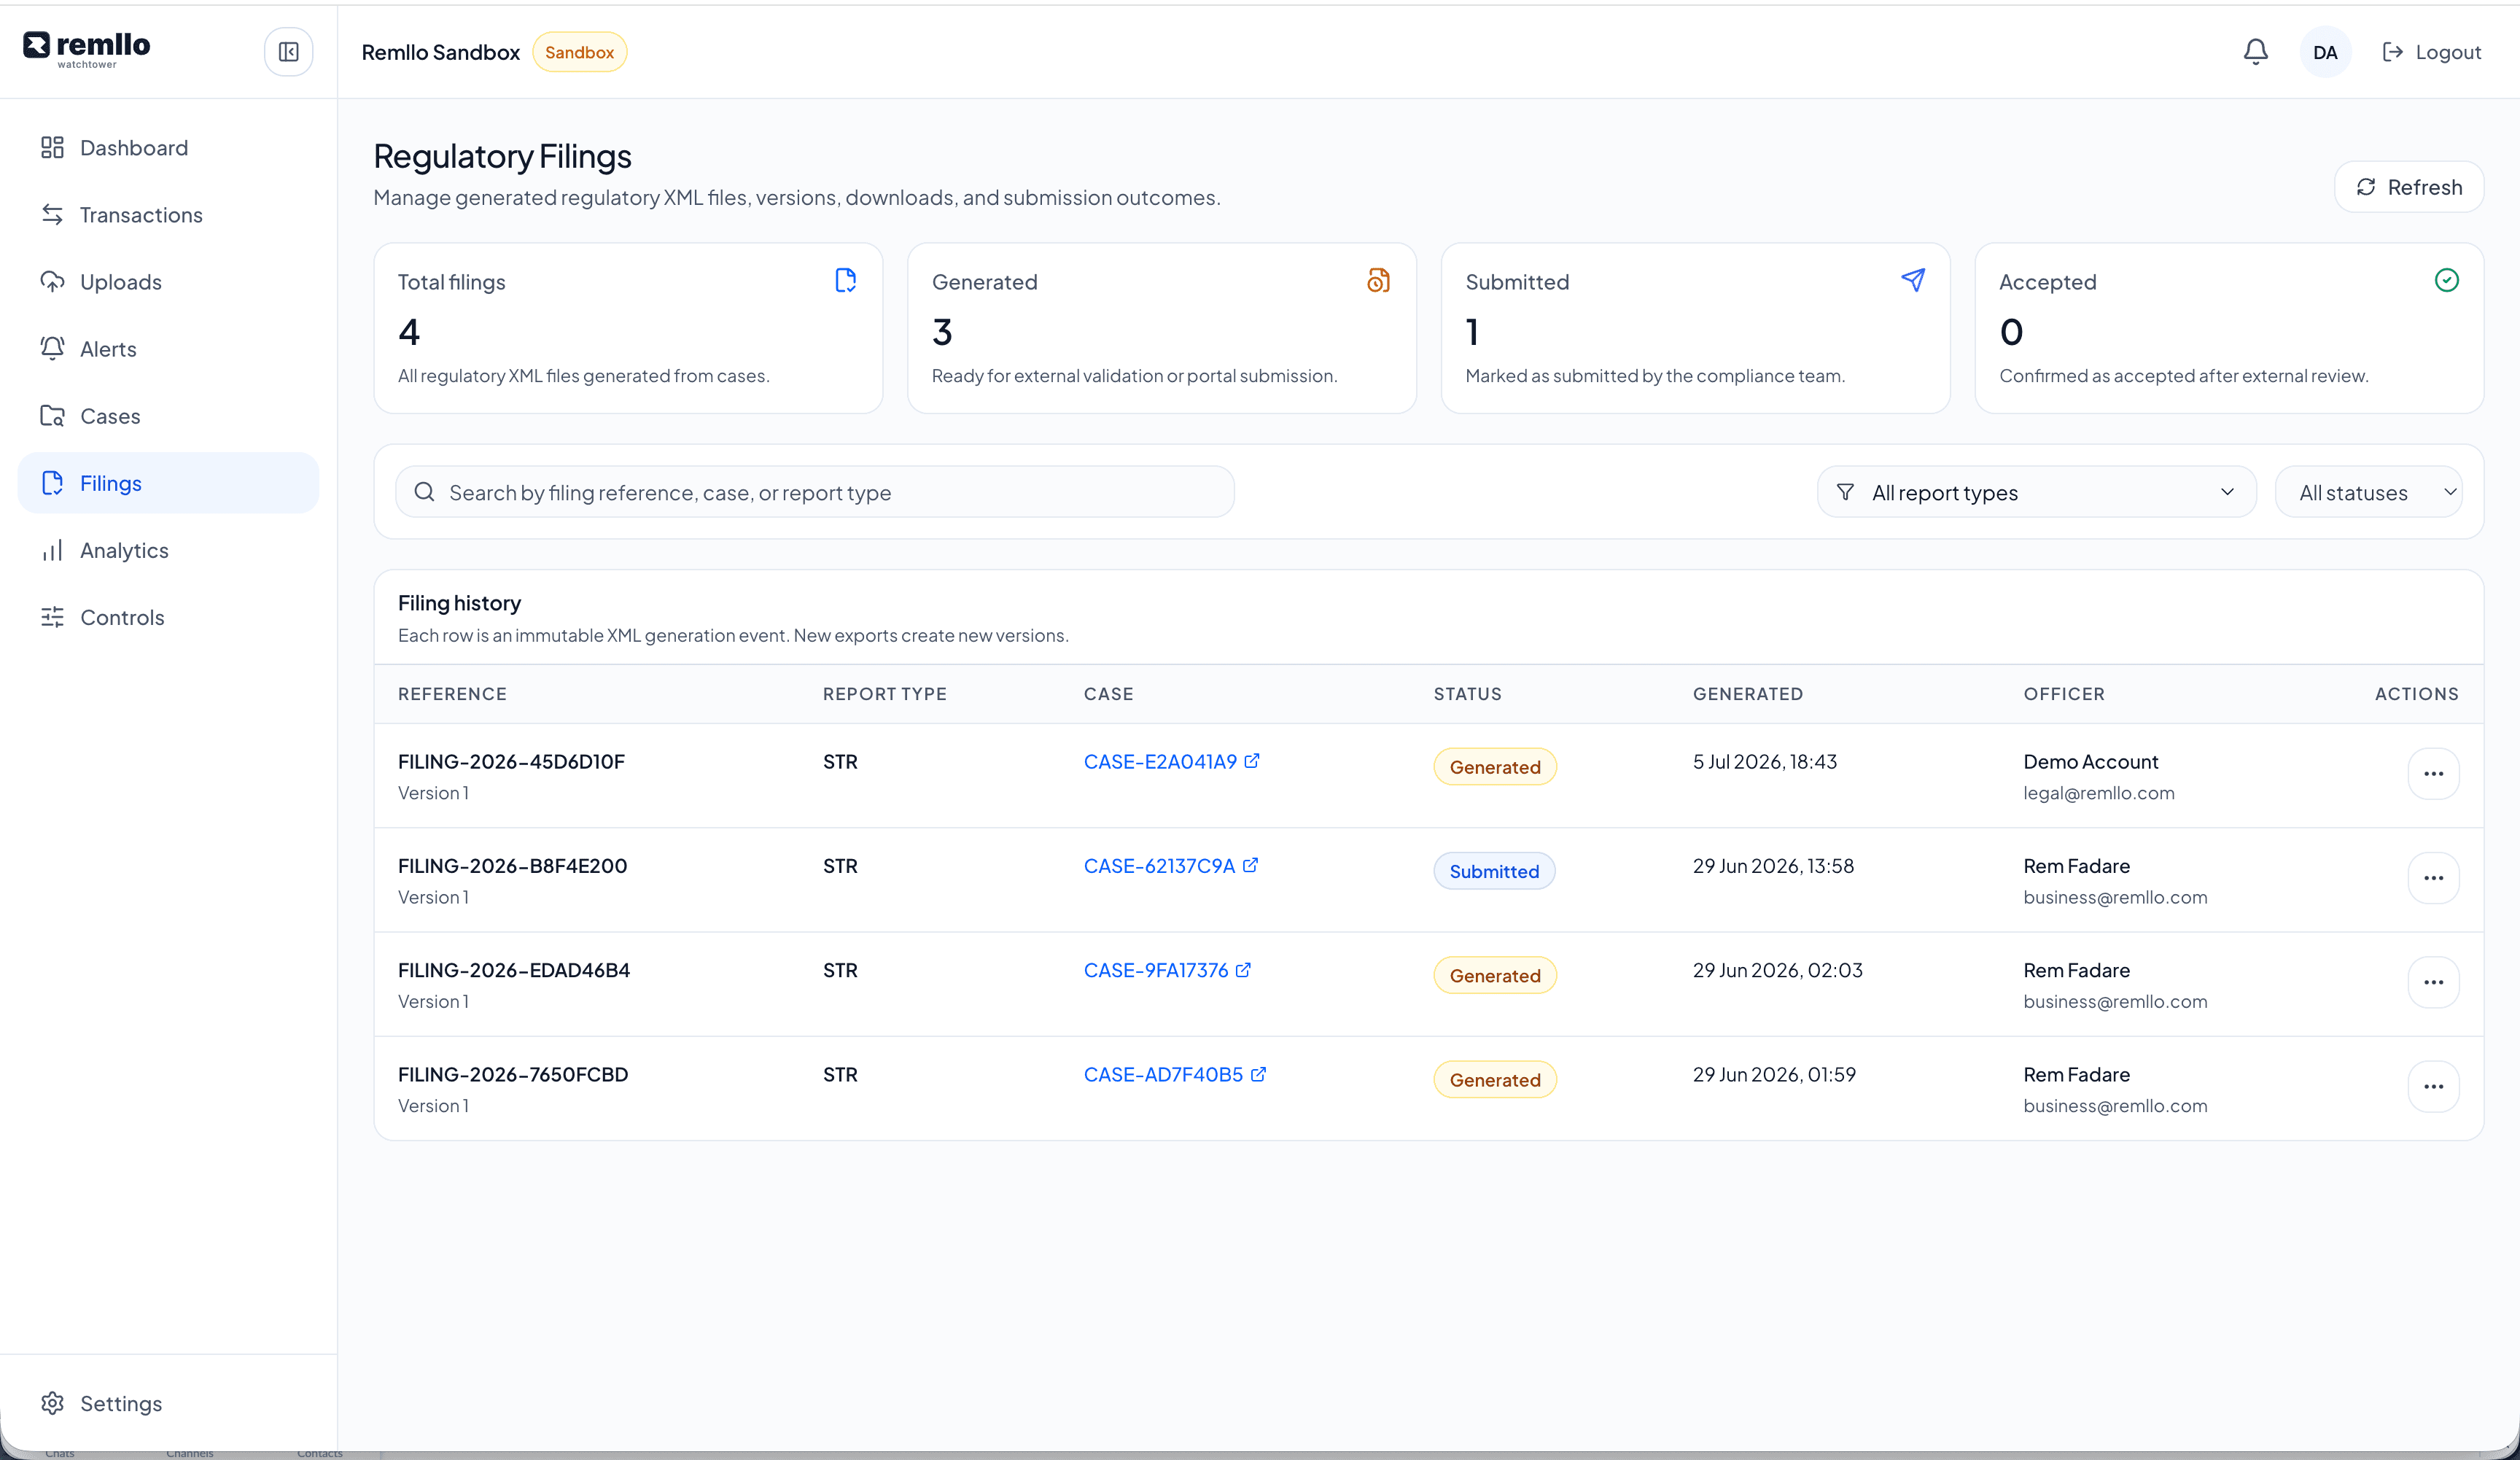Click the Sandbox environment badge
Image resolution: width=2520 pixels, height=1460 pixels.
tap(579, 52)
